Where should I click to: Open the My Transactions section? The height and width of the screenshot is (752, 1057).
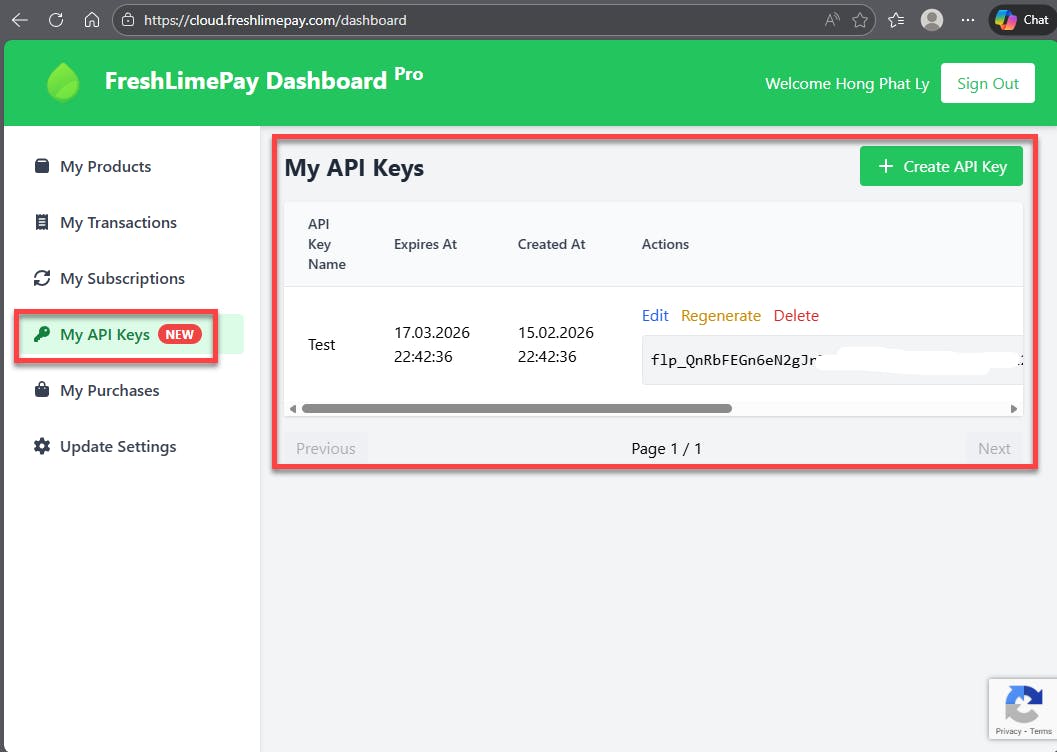click(x=118, y=222)
